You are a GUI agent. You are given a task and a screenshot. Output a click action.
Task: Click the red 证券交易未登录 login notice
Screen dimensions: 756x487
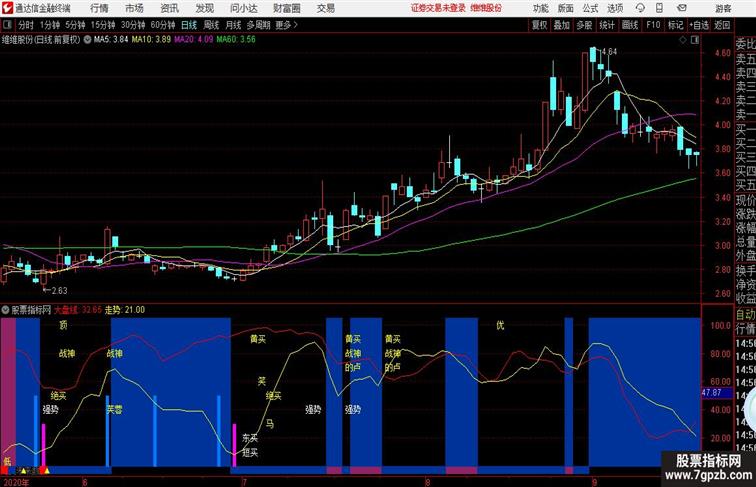pyautogui.click(x=438, y=8)
